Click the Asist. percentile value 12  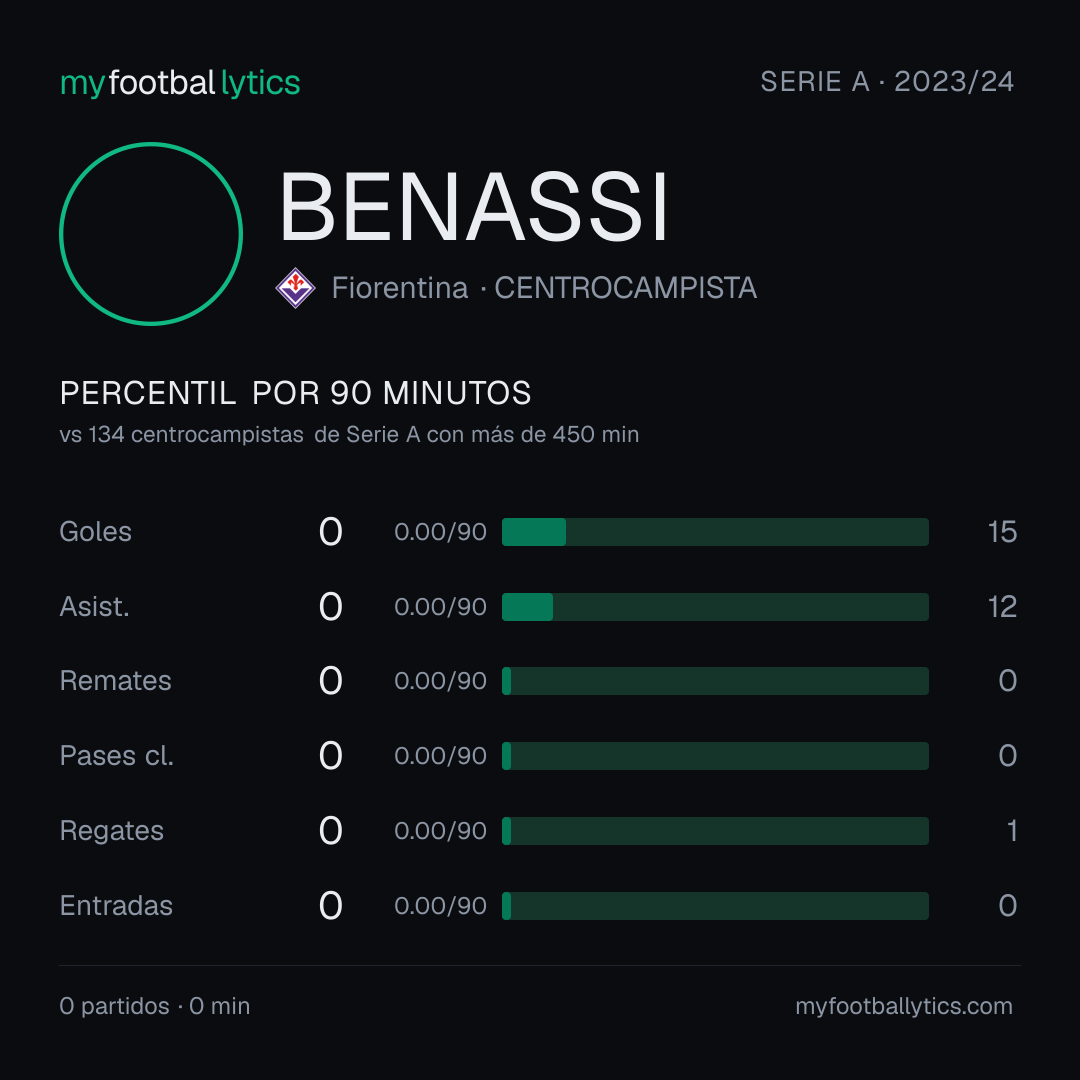click(1002, 607)
